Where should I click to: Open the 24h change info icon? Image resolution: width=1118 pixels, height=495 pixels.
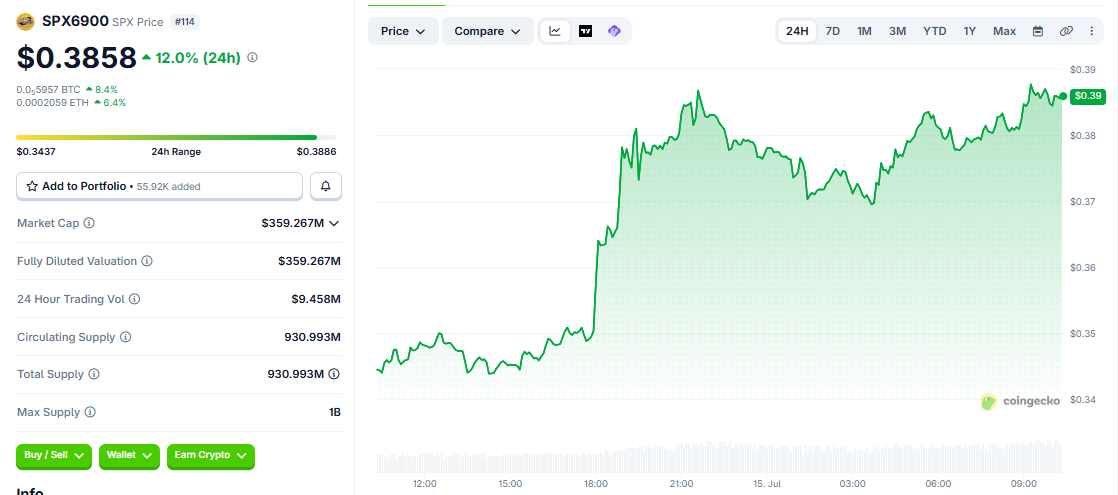(252, 58)
